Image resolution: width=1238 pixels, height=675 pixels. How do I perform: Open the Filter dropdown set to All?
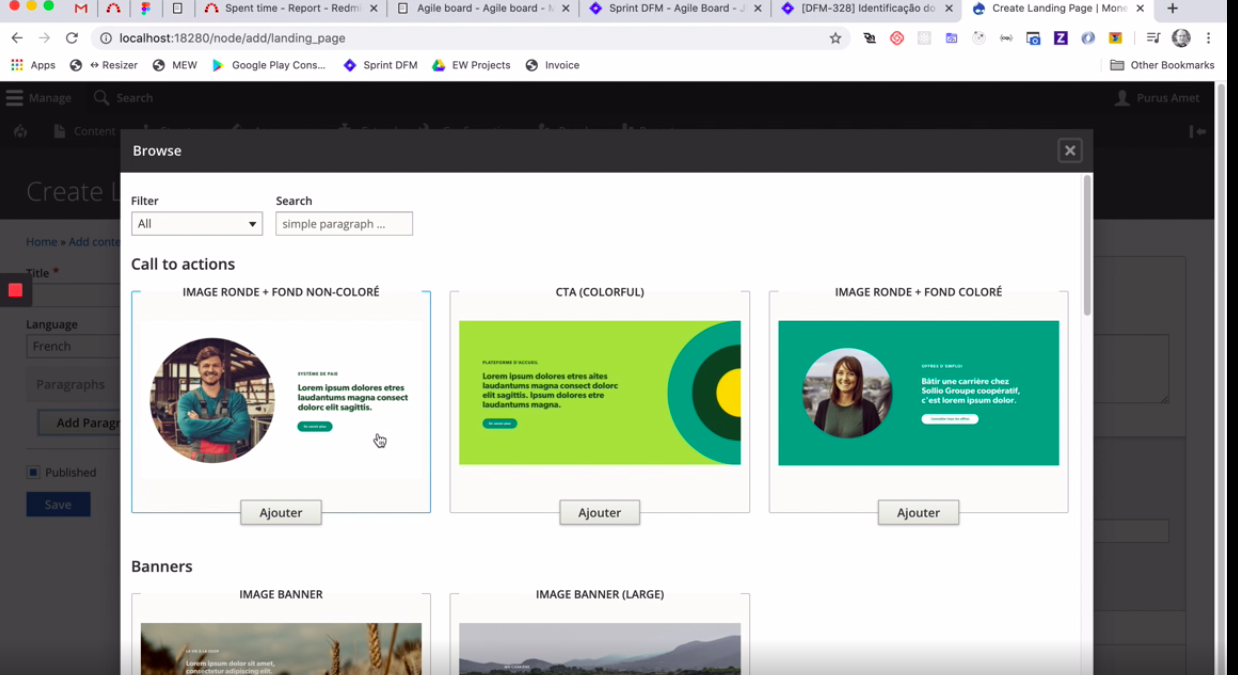point(197,224)
